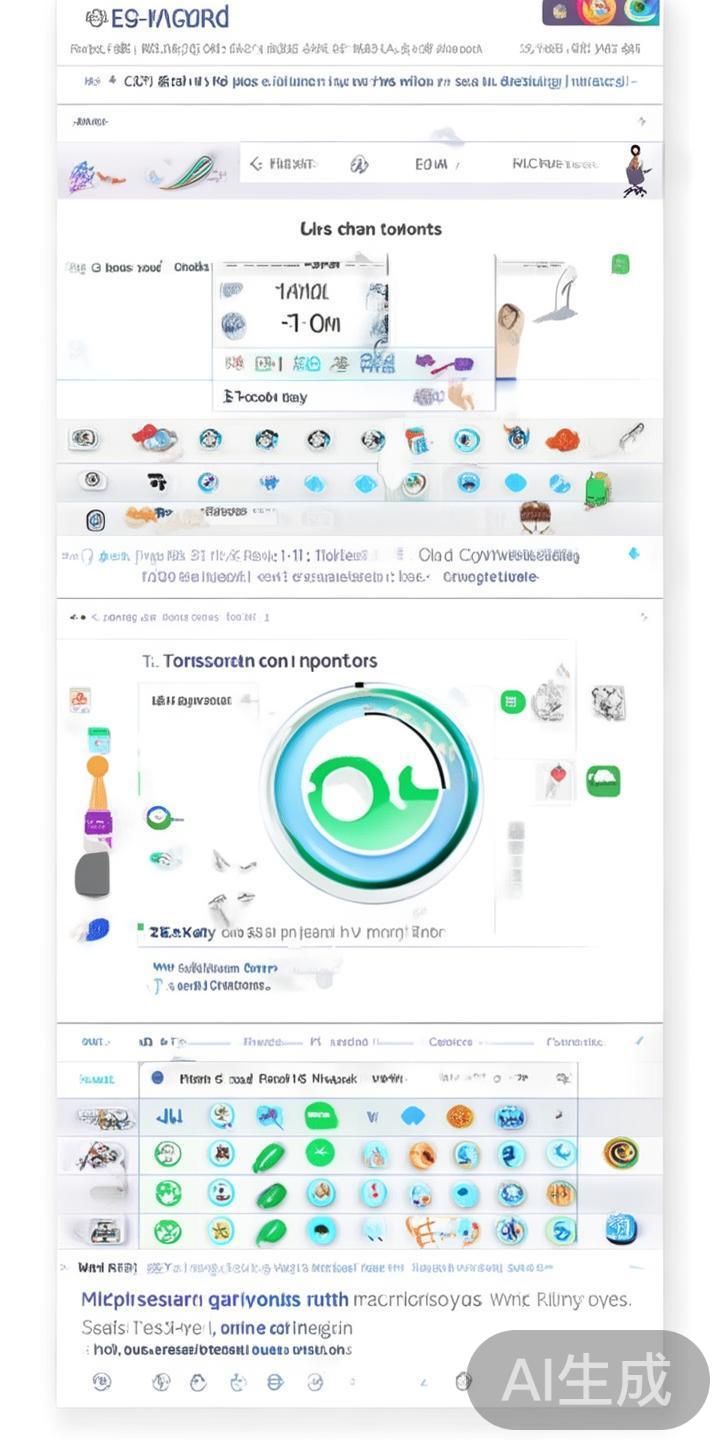This screenshot has width=720, height=1440.
Task: Expand the small arrow right of the first section header
Action: point(642,122)
